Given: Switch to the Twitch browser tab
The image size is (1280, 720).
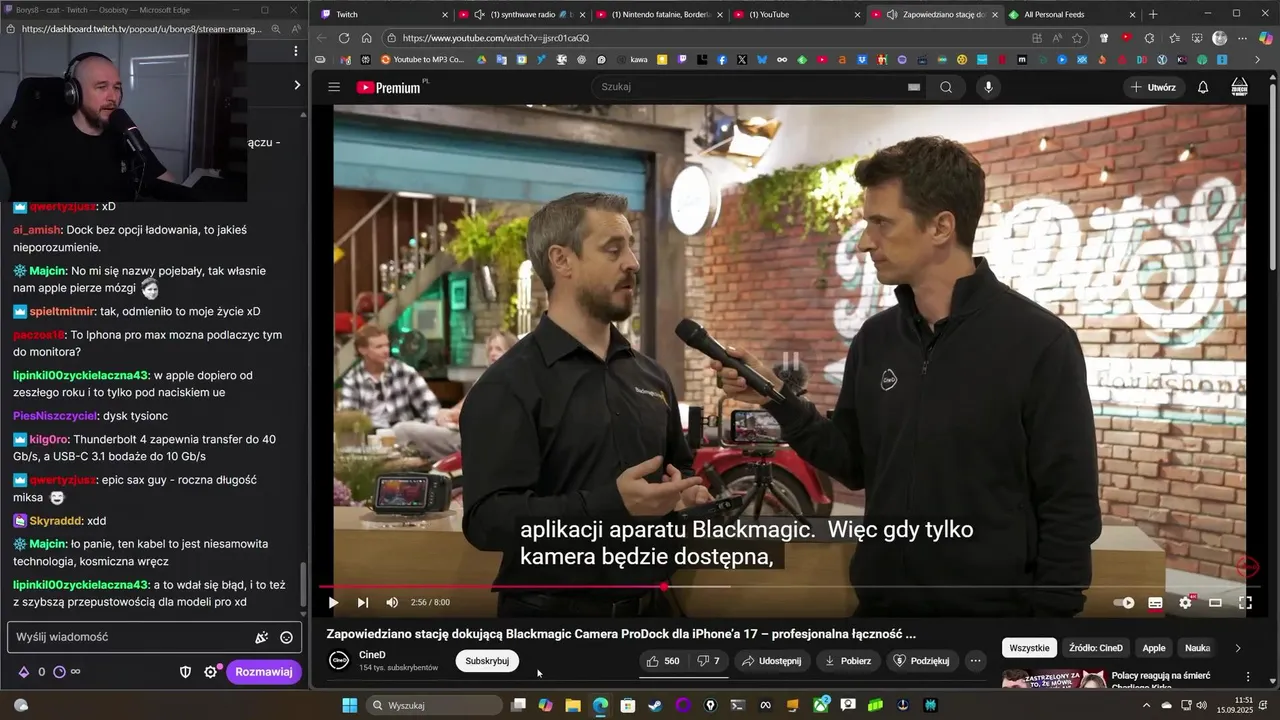Looking at the screenshot, I should (x=383, y=14).
